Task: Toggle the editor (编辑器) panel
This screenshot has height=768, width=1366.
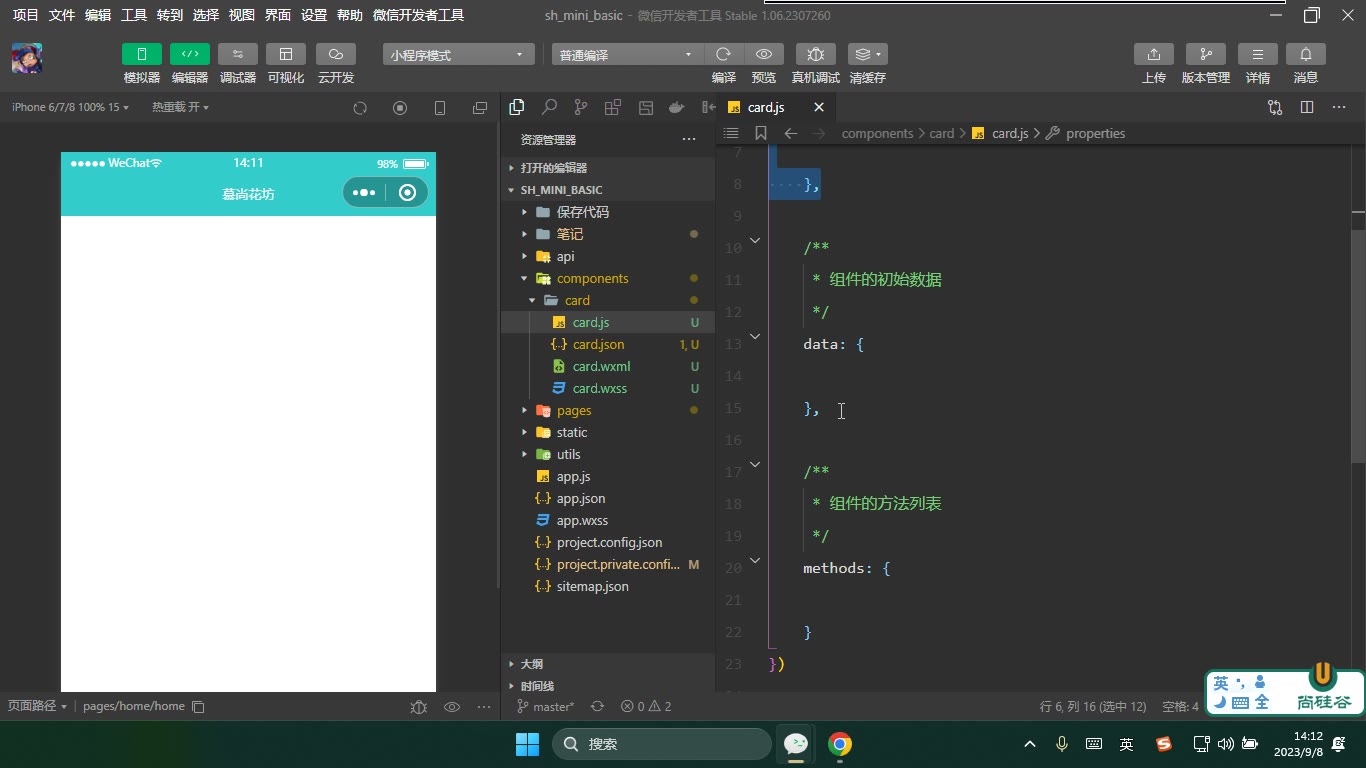Action: click(190, 54)
